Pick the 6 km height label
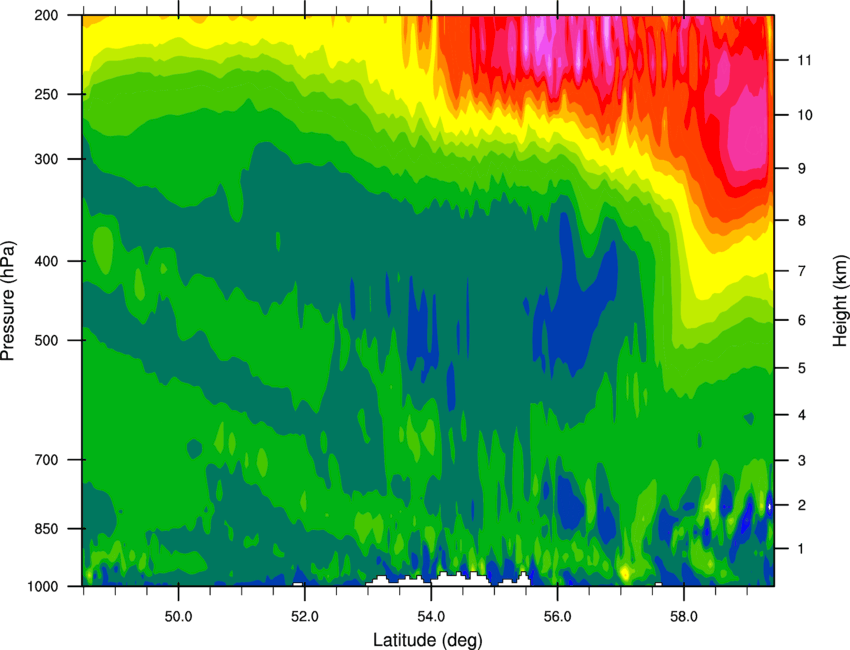Viewport: 850px width, 650px height. [x=802, y=320]
